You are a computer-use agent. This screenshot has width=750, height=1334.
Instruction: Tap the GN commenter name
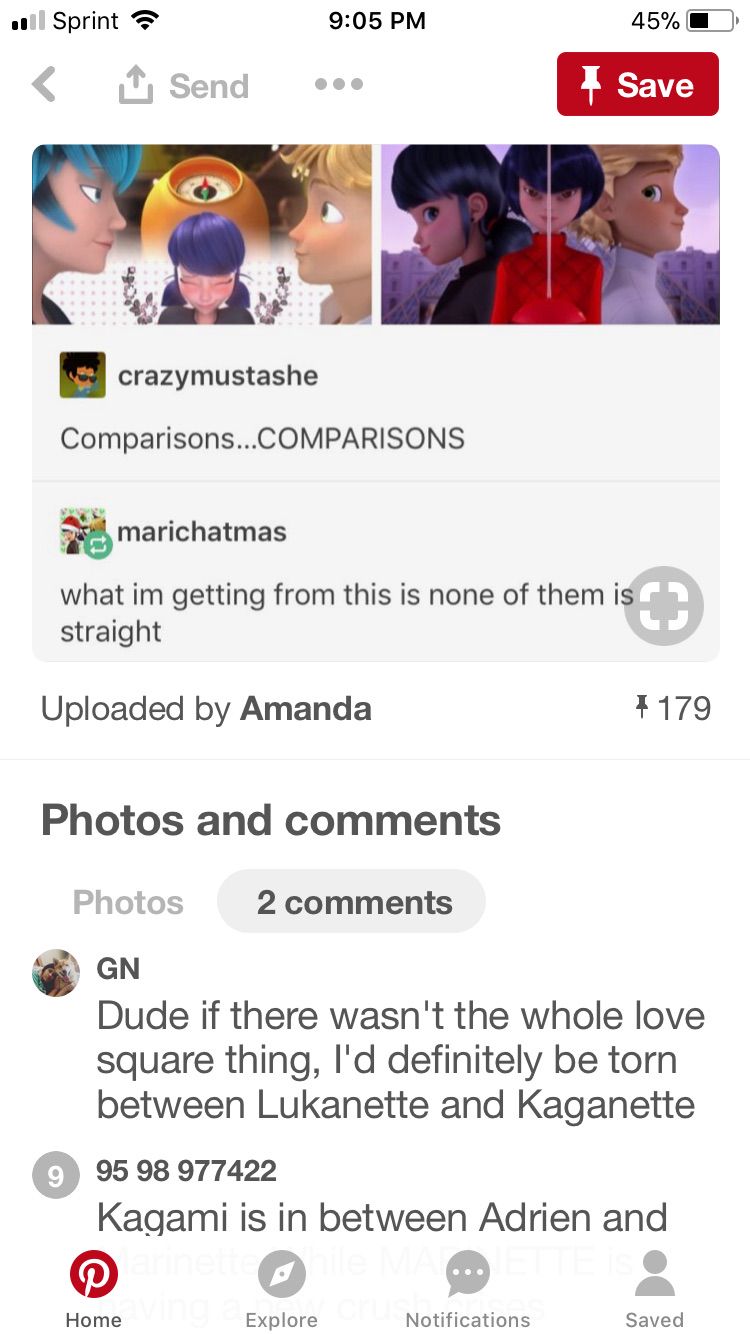(x=118, y=968)
